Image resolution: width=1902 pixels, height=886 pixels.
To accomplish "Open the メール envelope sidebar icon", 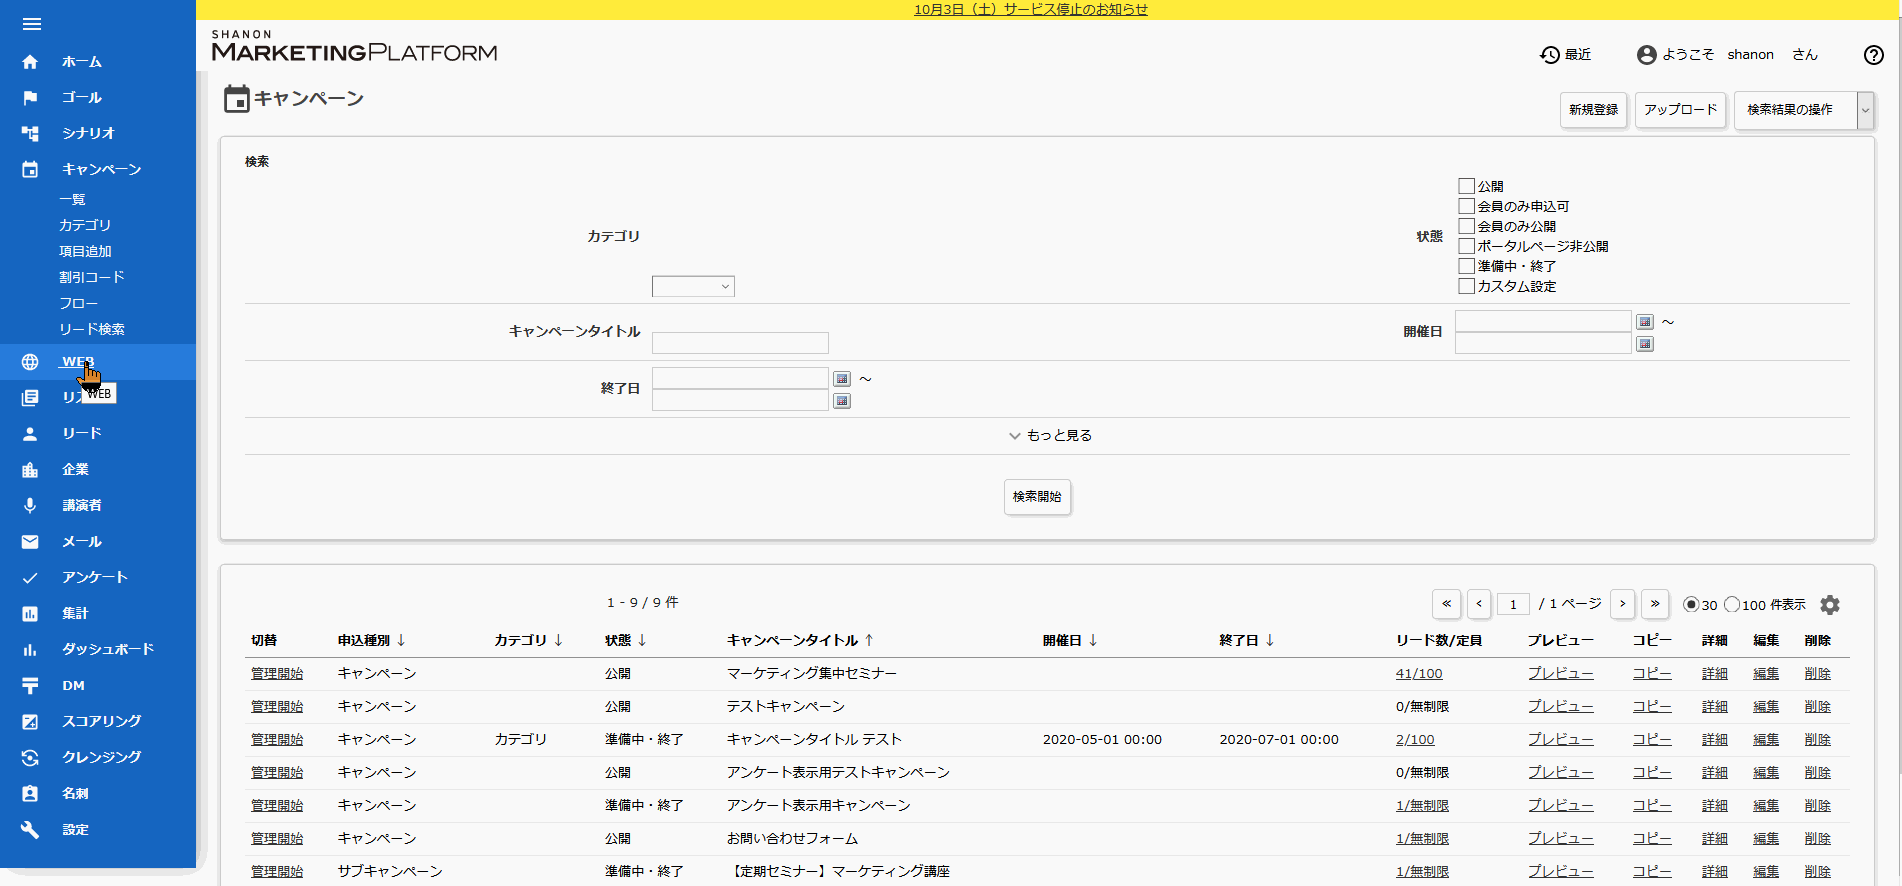I will point(30,542).
